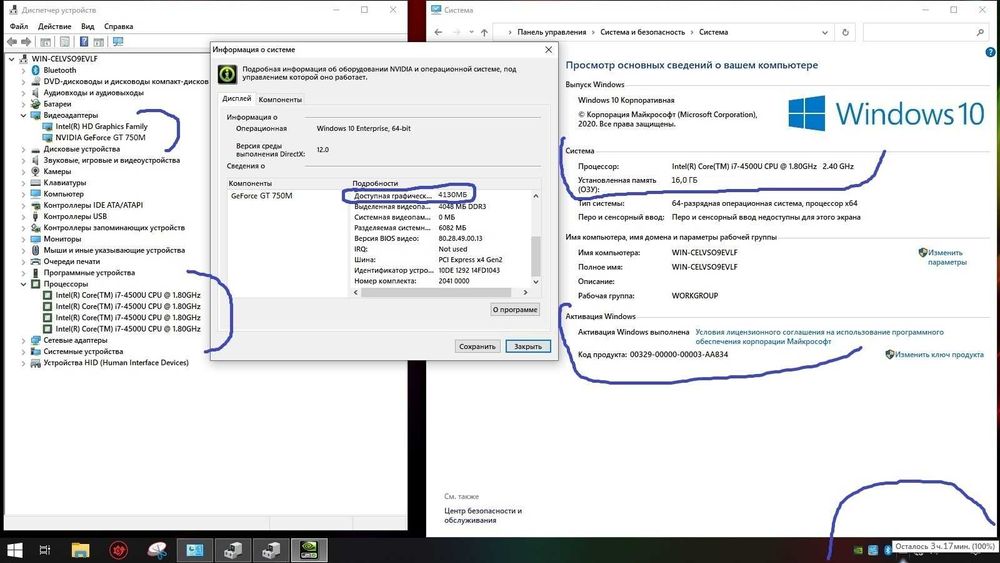Collapse the WIN-CELVSO9EVLF root node
The width and height of the screenshot is (1000, 563).
click(x=11, y=59)
